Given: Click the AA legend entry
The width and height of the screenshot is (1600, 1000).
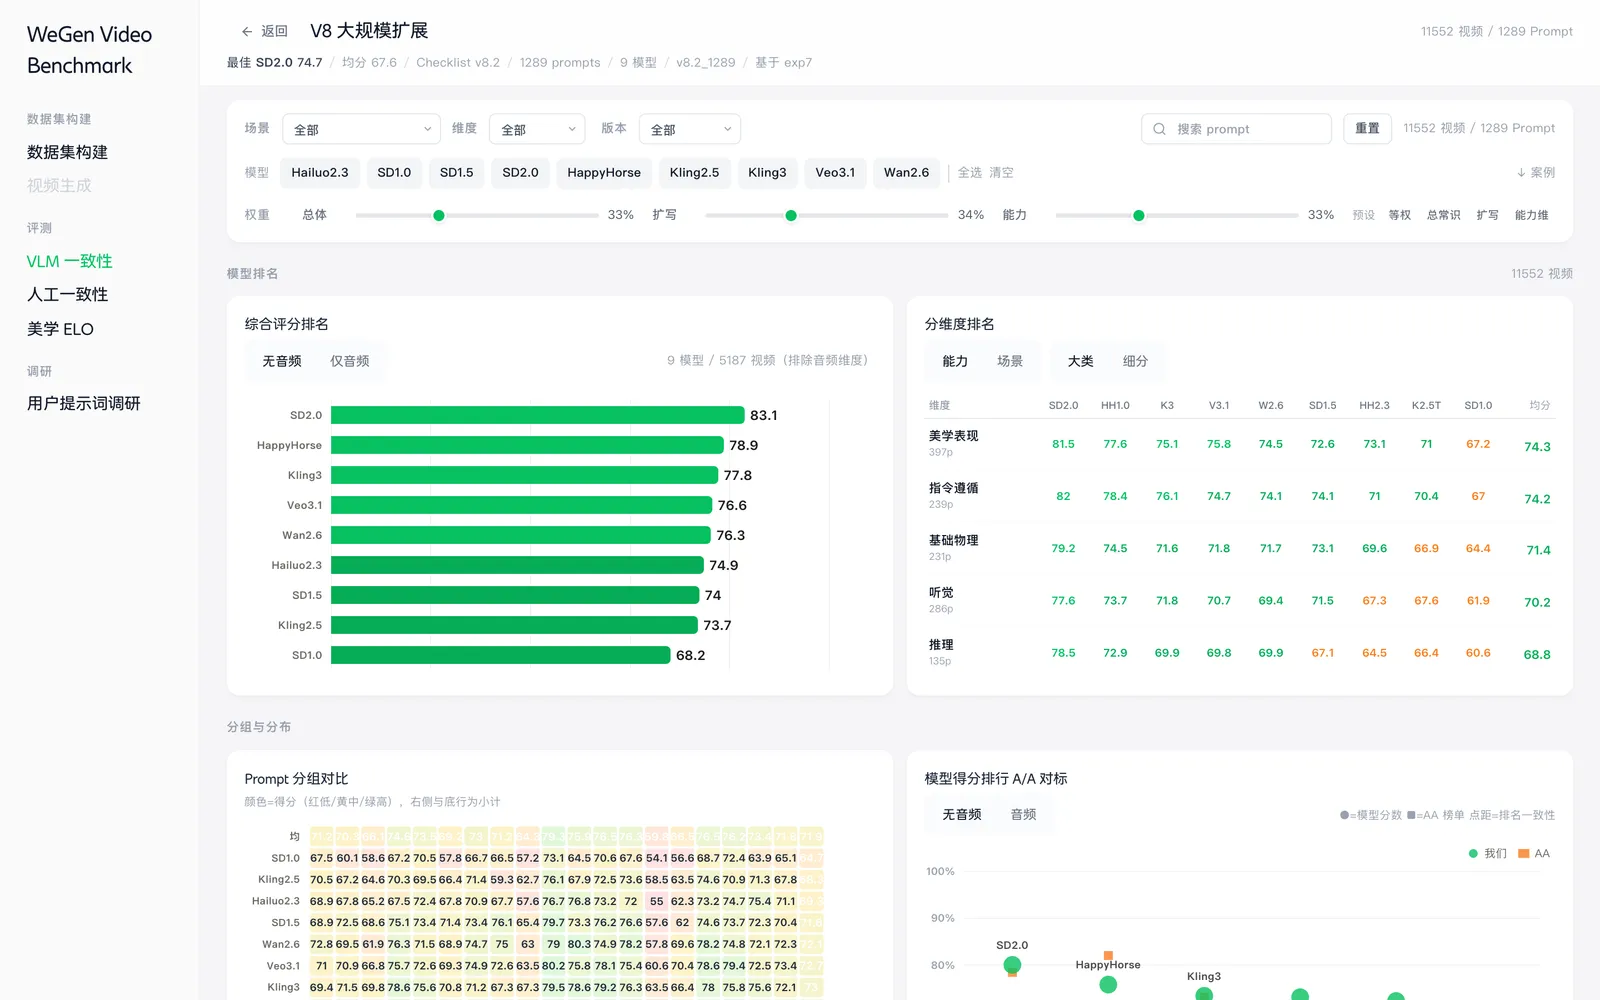Looking at the screenshot, I should tap(1534, 853).
